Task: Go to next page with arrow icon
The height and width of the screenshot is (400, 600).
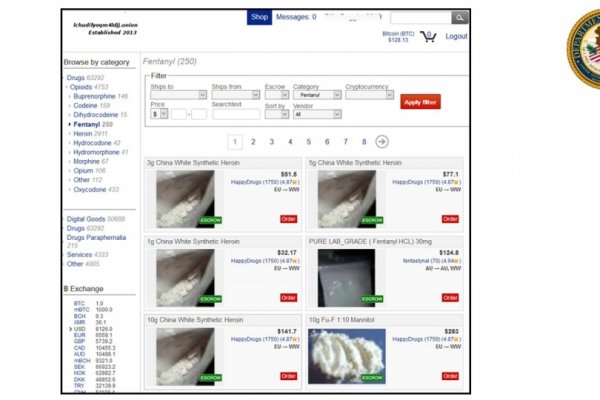Action: click(x=382, y=142)
